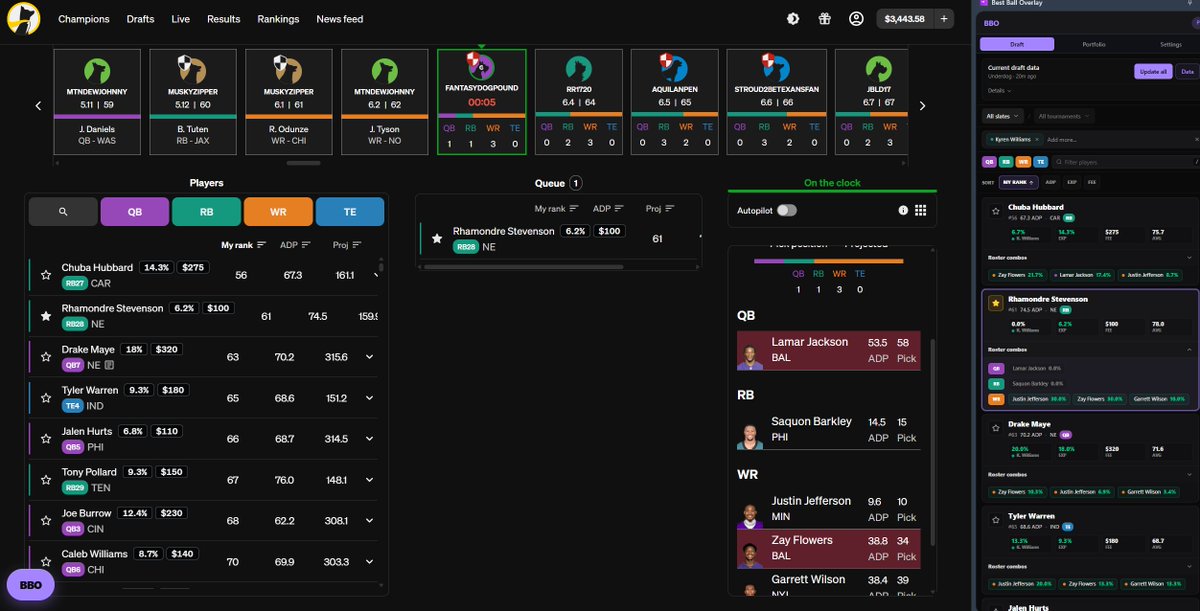1200x611 pixels.
Task: Star Tyler Warren in the player list
Action: (46, 397)
